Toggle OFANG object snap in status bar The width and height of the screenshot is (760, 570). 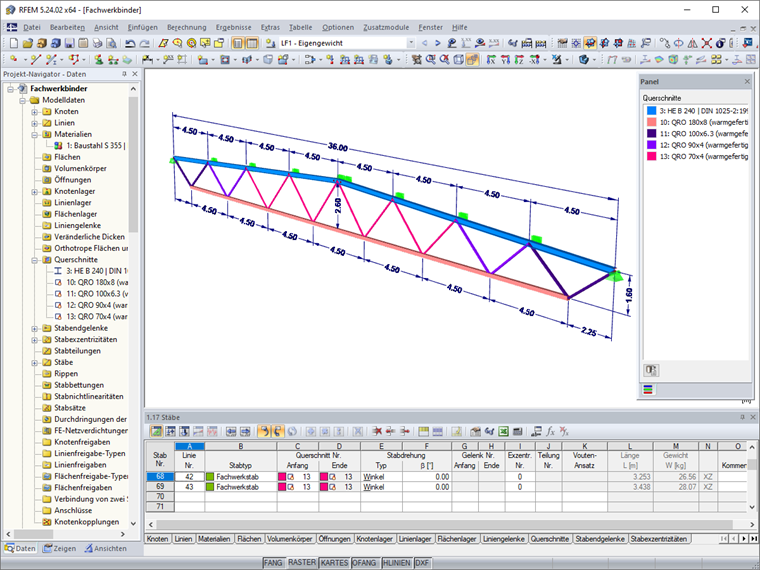(x=364, y=563)
